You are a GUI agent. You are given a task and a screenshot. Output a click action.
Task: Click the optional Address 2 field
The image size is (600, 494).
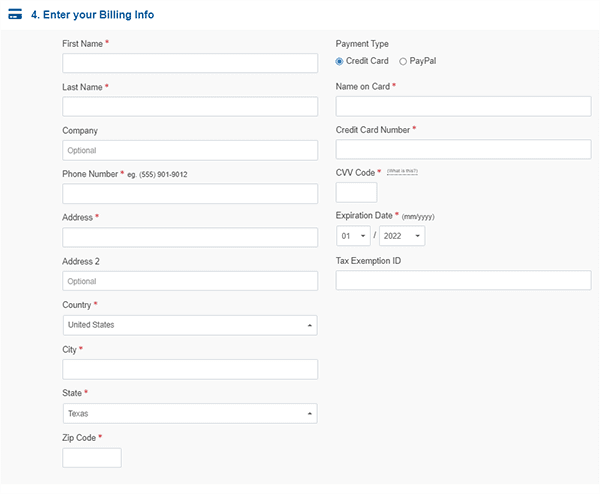point(190,281)
